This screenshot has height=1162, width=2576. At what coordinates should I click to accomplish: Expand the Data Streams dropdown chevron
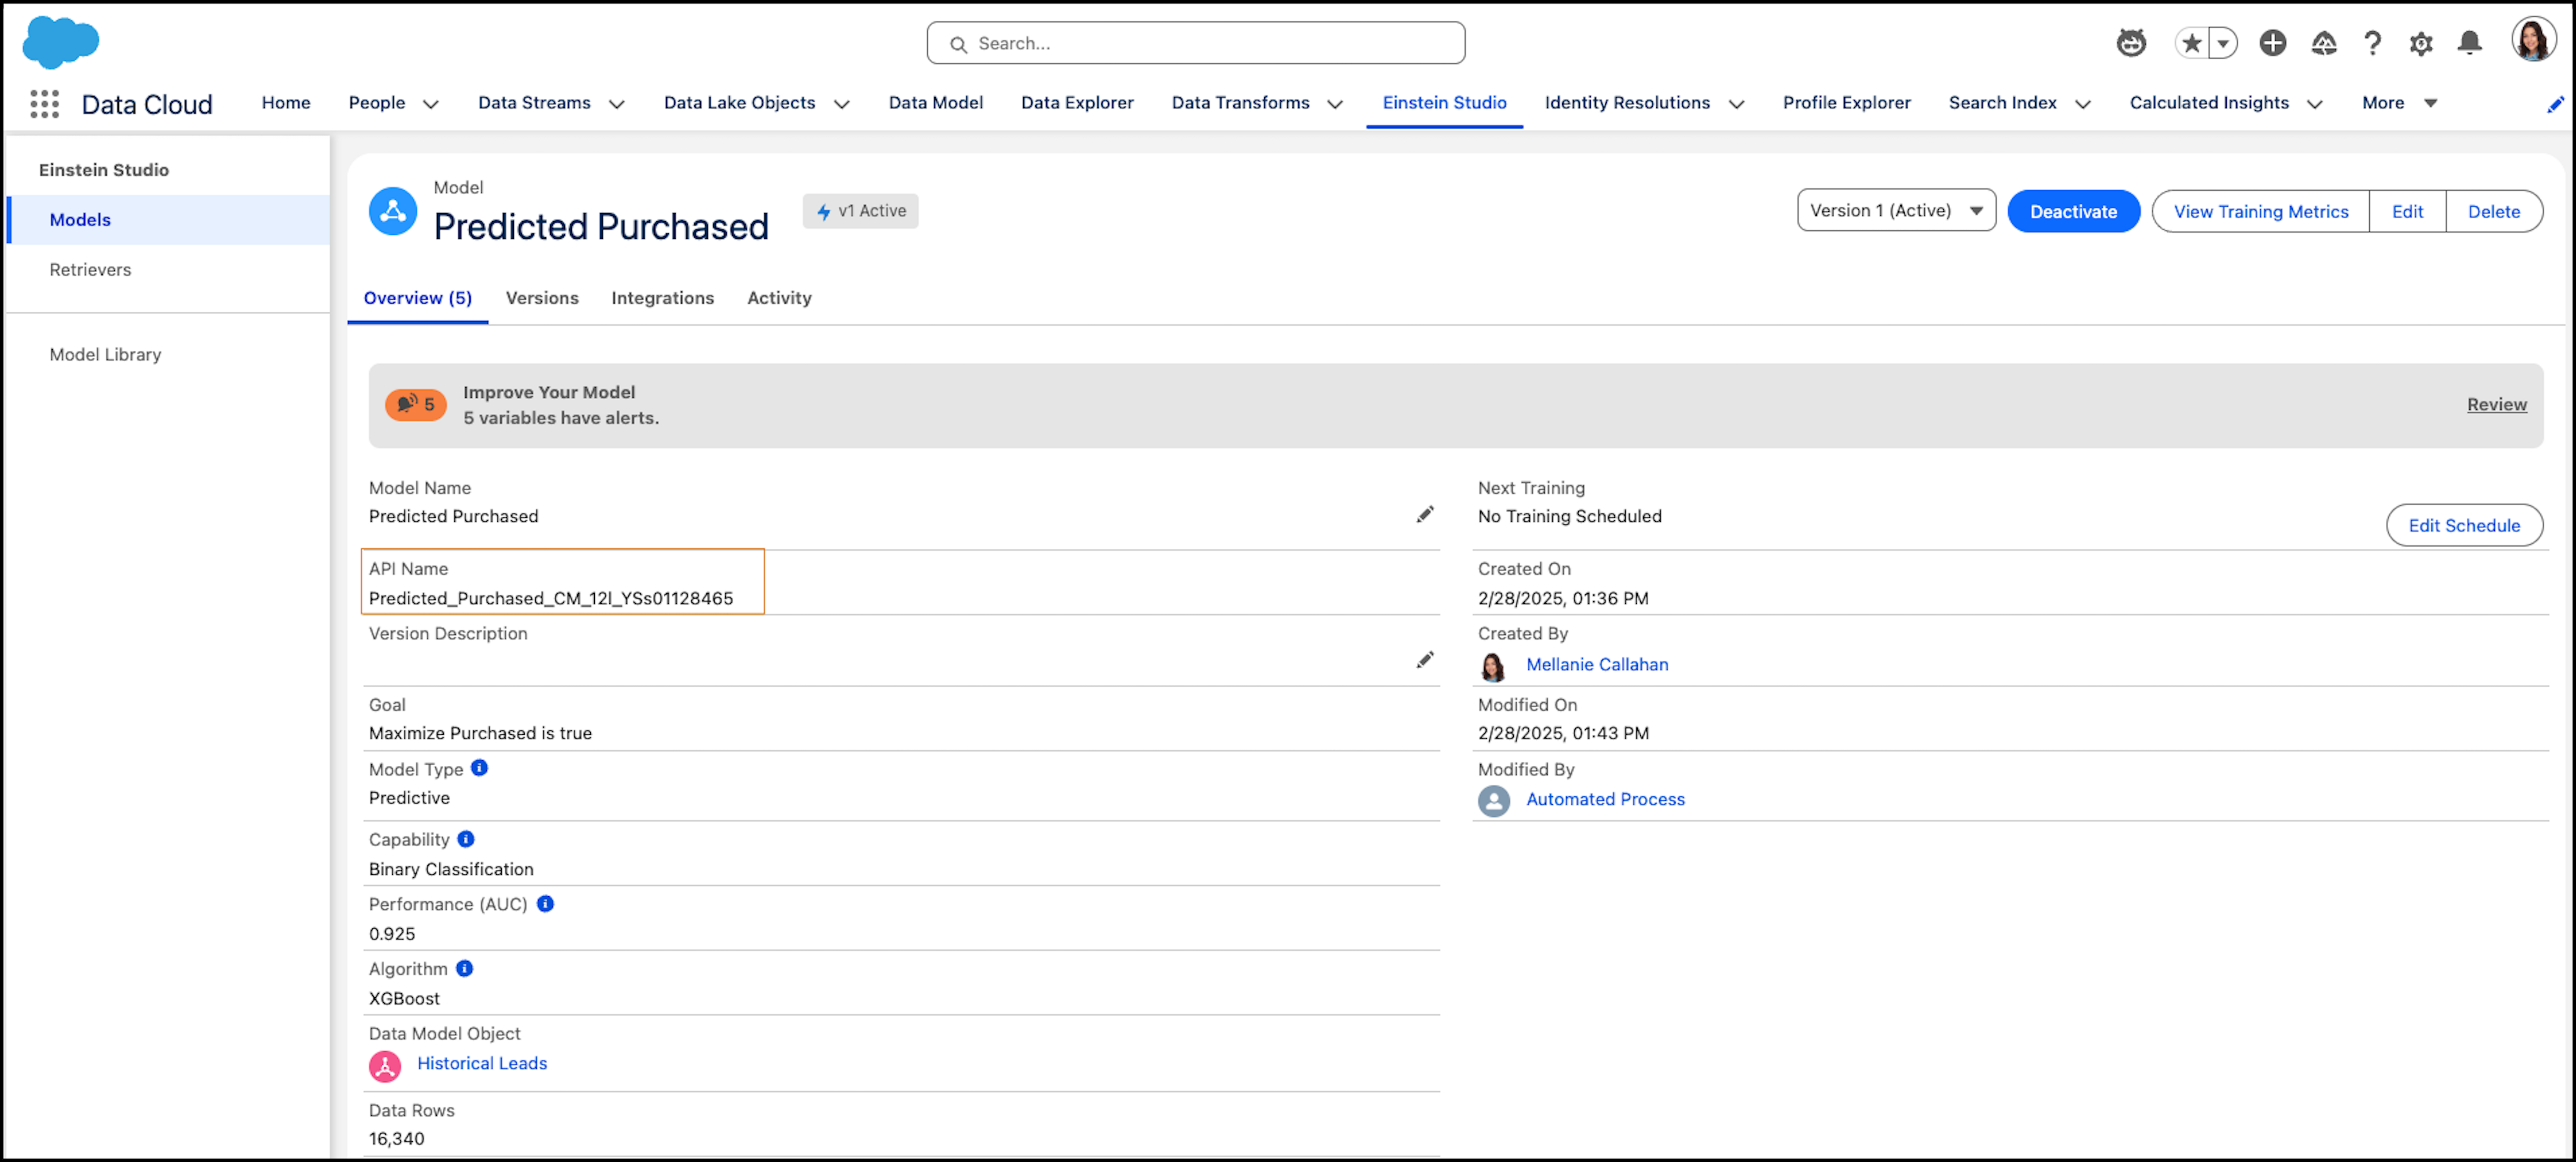click(x=617, y=104)
